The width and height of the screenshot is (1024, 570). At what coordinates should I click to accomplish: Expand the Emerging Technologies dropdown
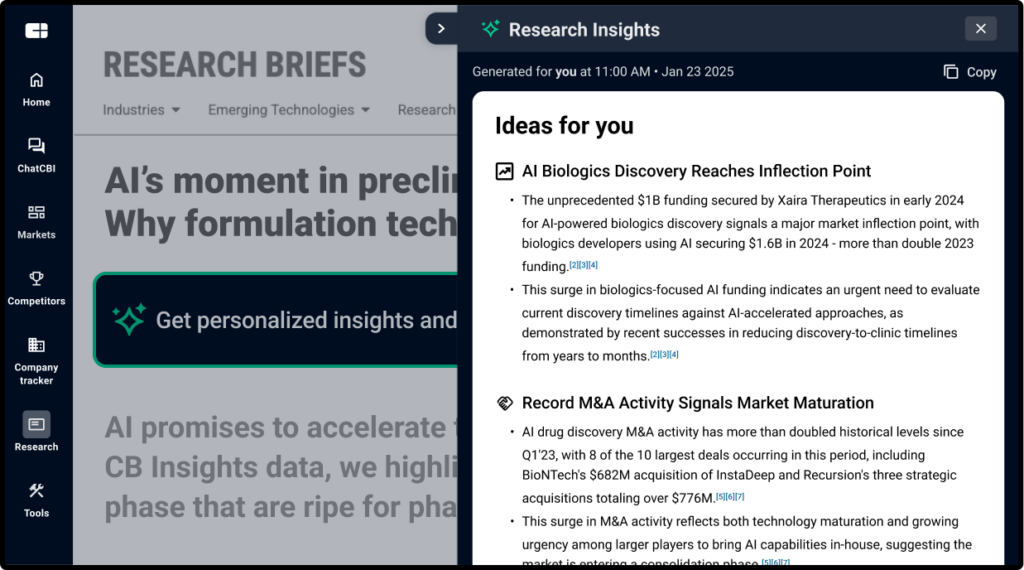click(289, 110)
